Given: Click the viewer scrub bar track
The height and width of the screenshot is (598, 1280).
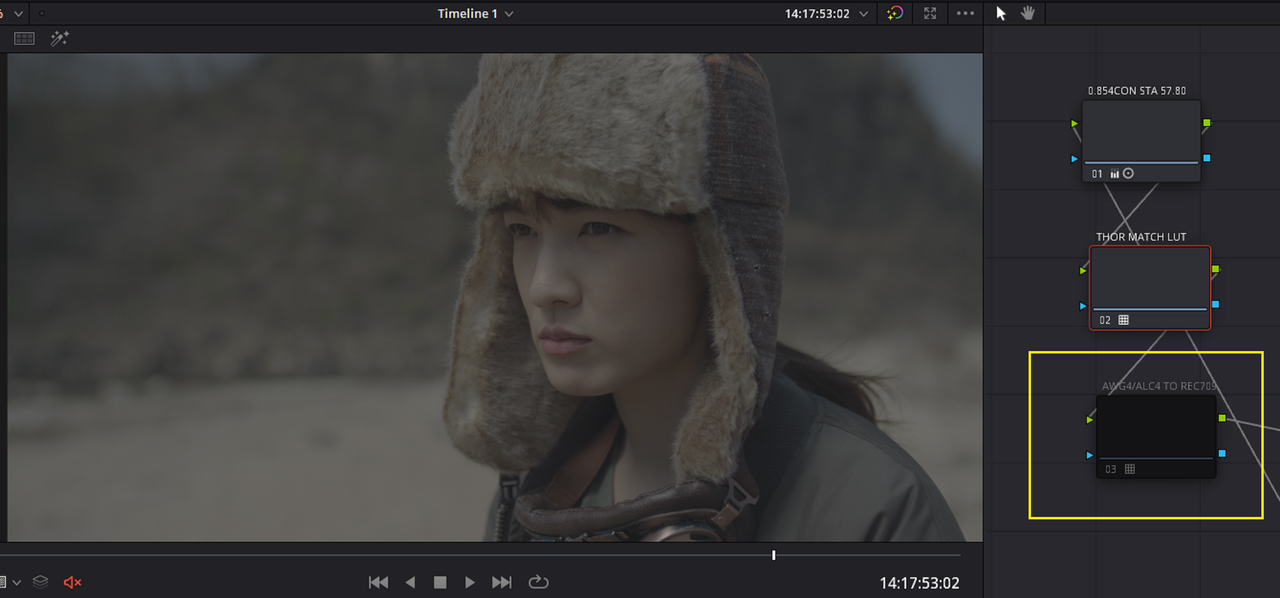Looking at the screenshot, I should click(480, 555).
